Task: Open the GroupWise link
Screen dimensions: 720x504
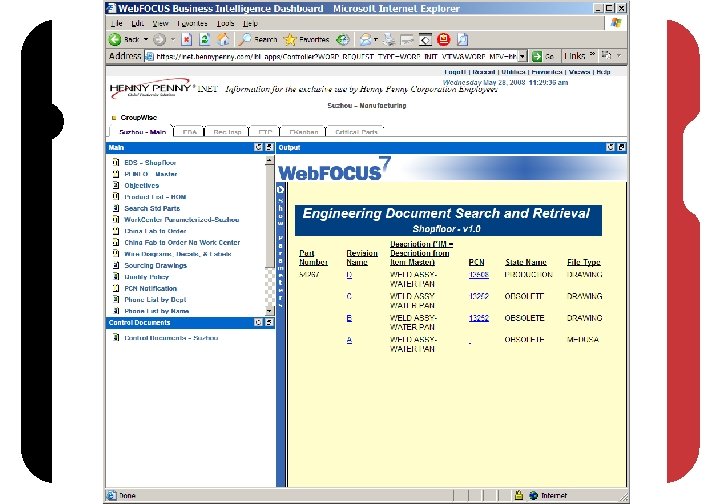Action: click(138, 118)
